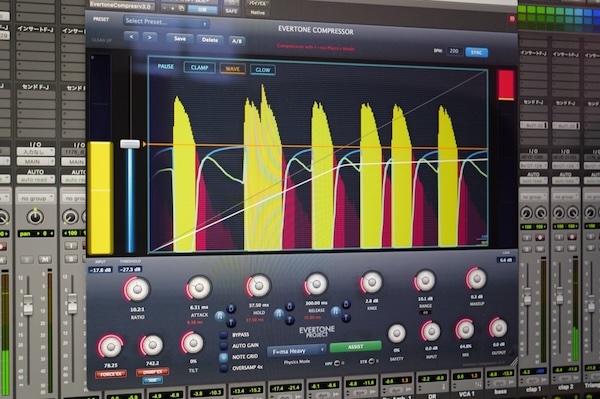This screenshot has height=399, width=600.
Task: Click the Native label in plugin header
Action: pyautogui.click(x=258, y=13)
